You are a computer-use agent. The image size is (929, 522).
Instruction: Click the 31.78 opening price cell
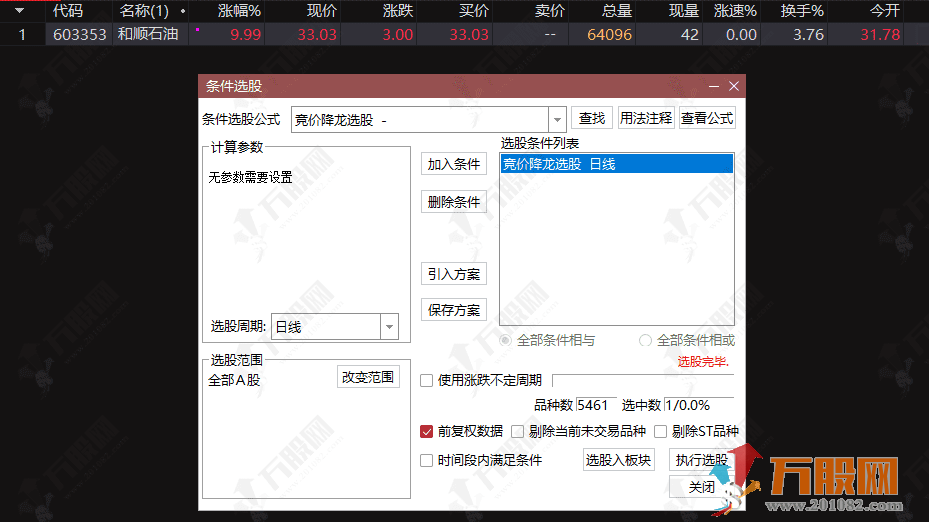880,34
